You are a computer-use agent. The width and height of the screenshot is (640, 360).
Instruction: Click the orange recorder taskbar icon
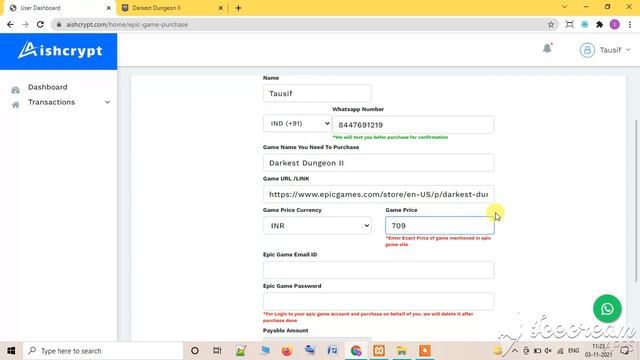pos(424,351)
